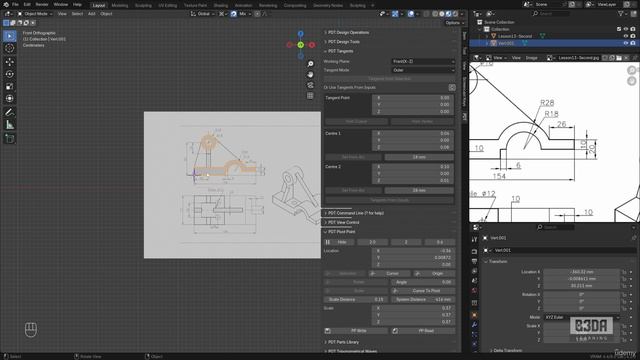The width and height of the screenshot is (640, 360).
Task: Enable X-ray toggle in viewport header
Action: (x=427, y=13)
